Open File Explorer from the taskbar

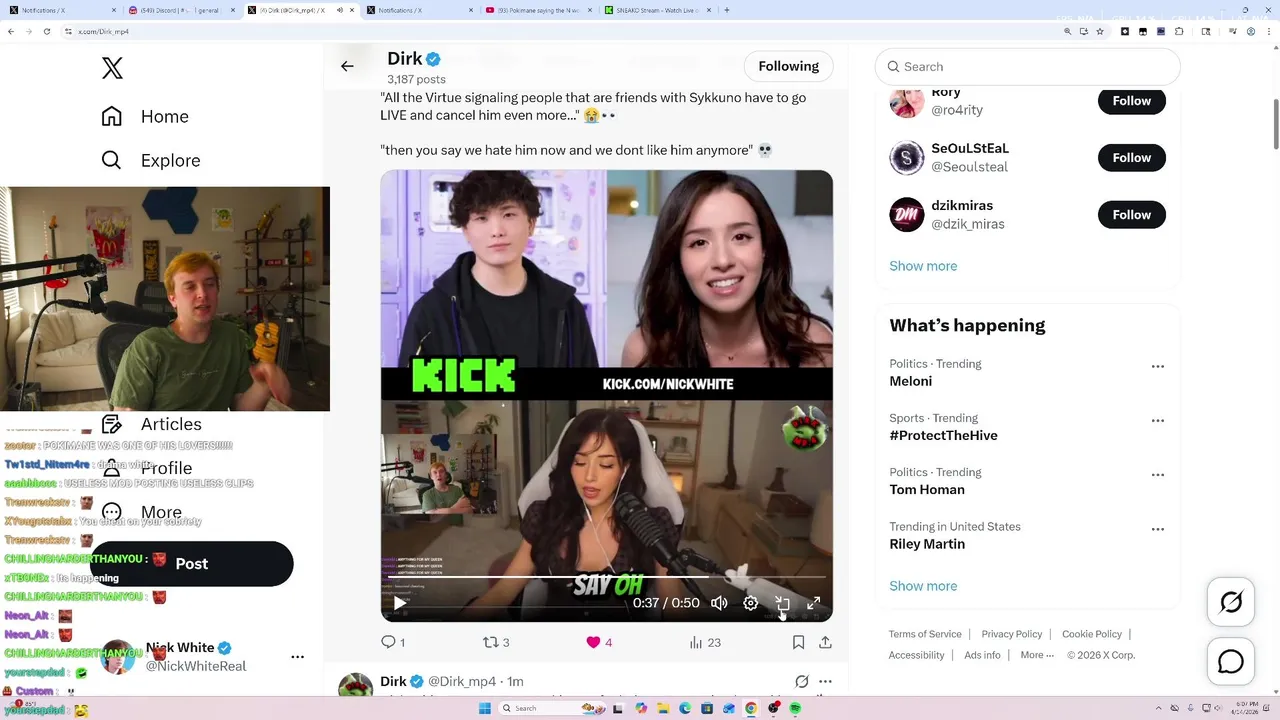(663, 708)
